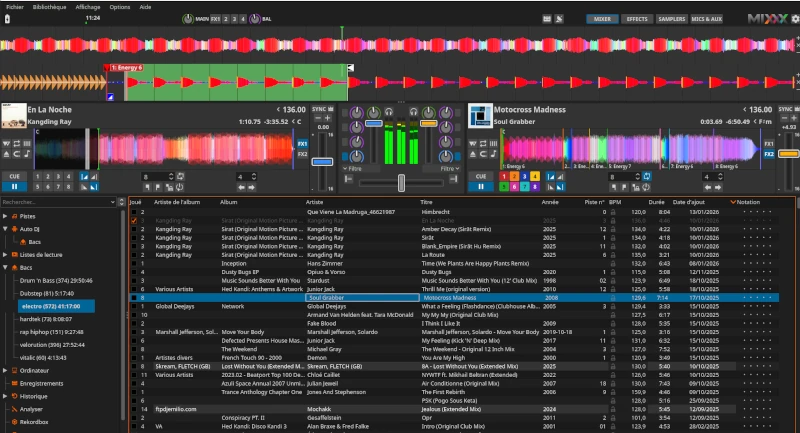
Task: Toggle repeat mode on deck 1
Action: point(16,144)
